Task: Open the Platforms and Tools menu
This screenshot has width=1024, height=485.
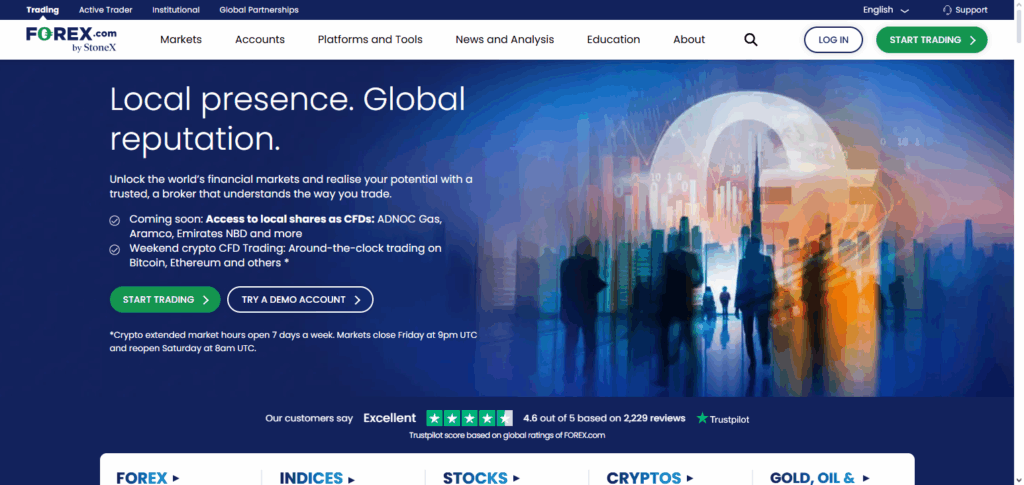Action: tap(370, 40)
